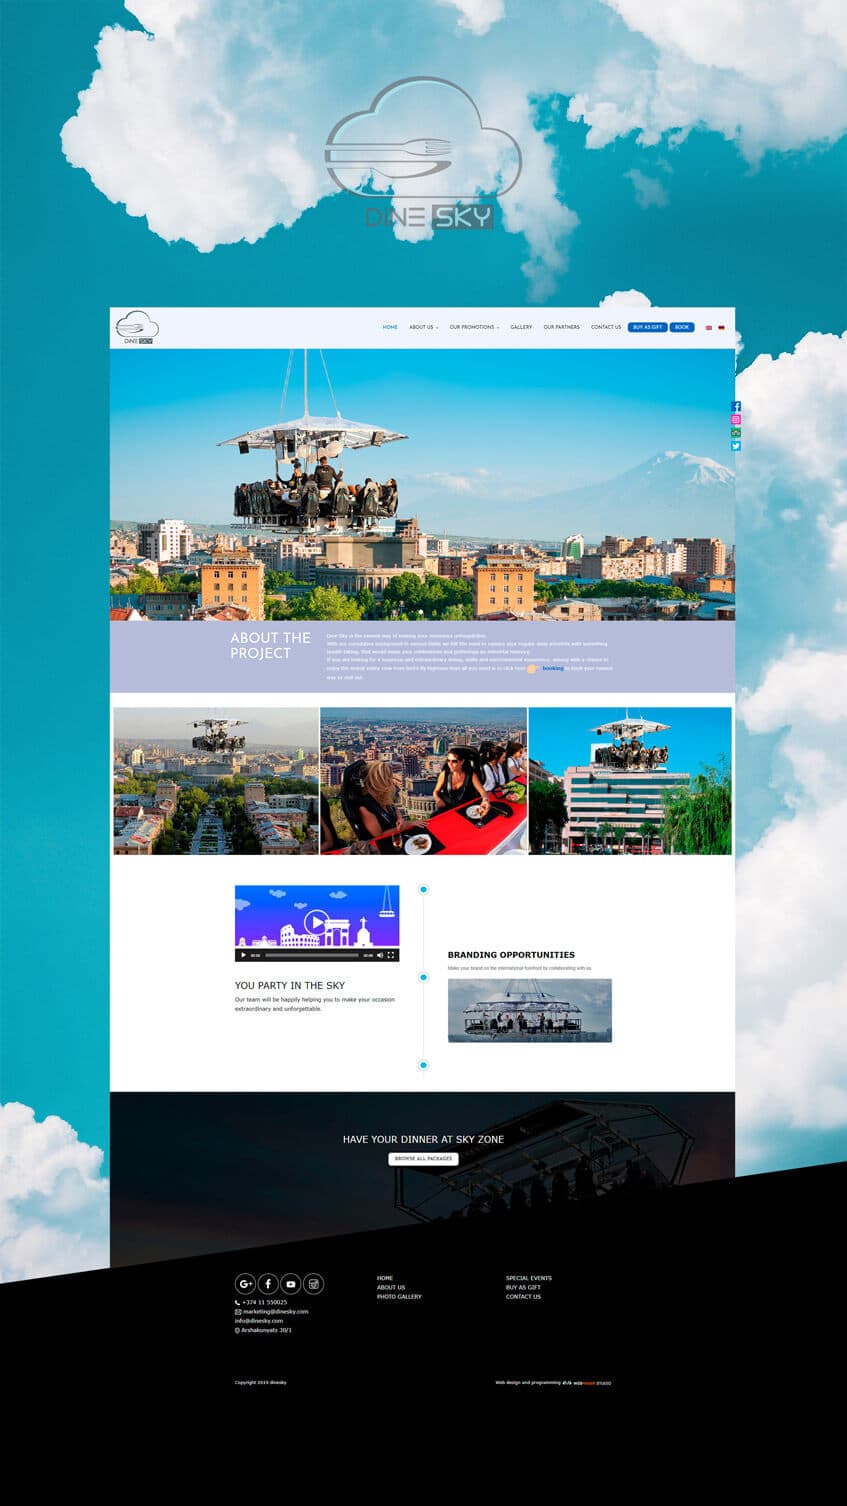
Task: Toggle fullscreen mode on the video player
Action: tap(391, 955)
